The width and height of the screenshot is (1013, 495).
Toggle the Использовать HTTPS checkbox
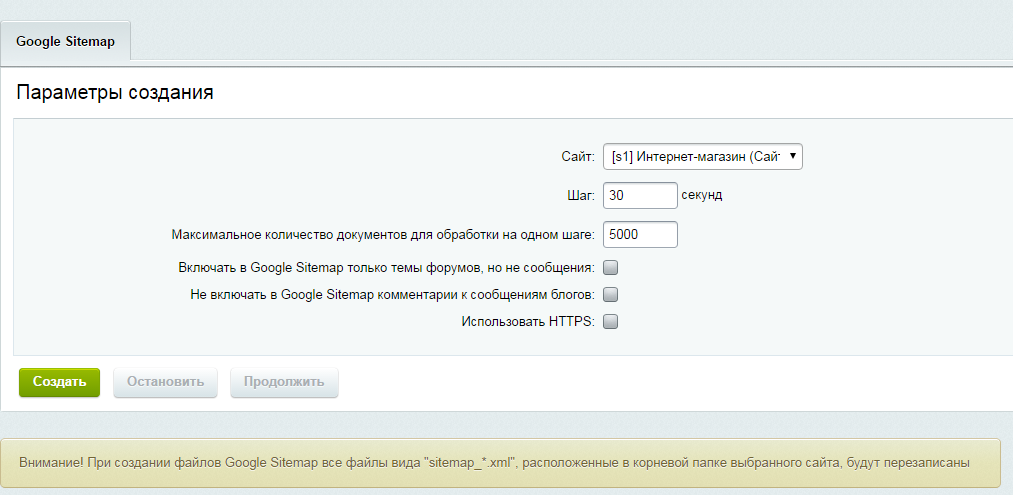coord(611,322)
